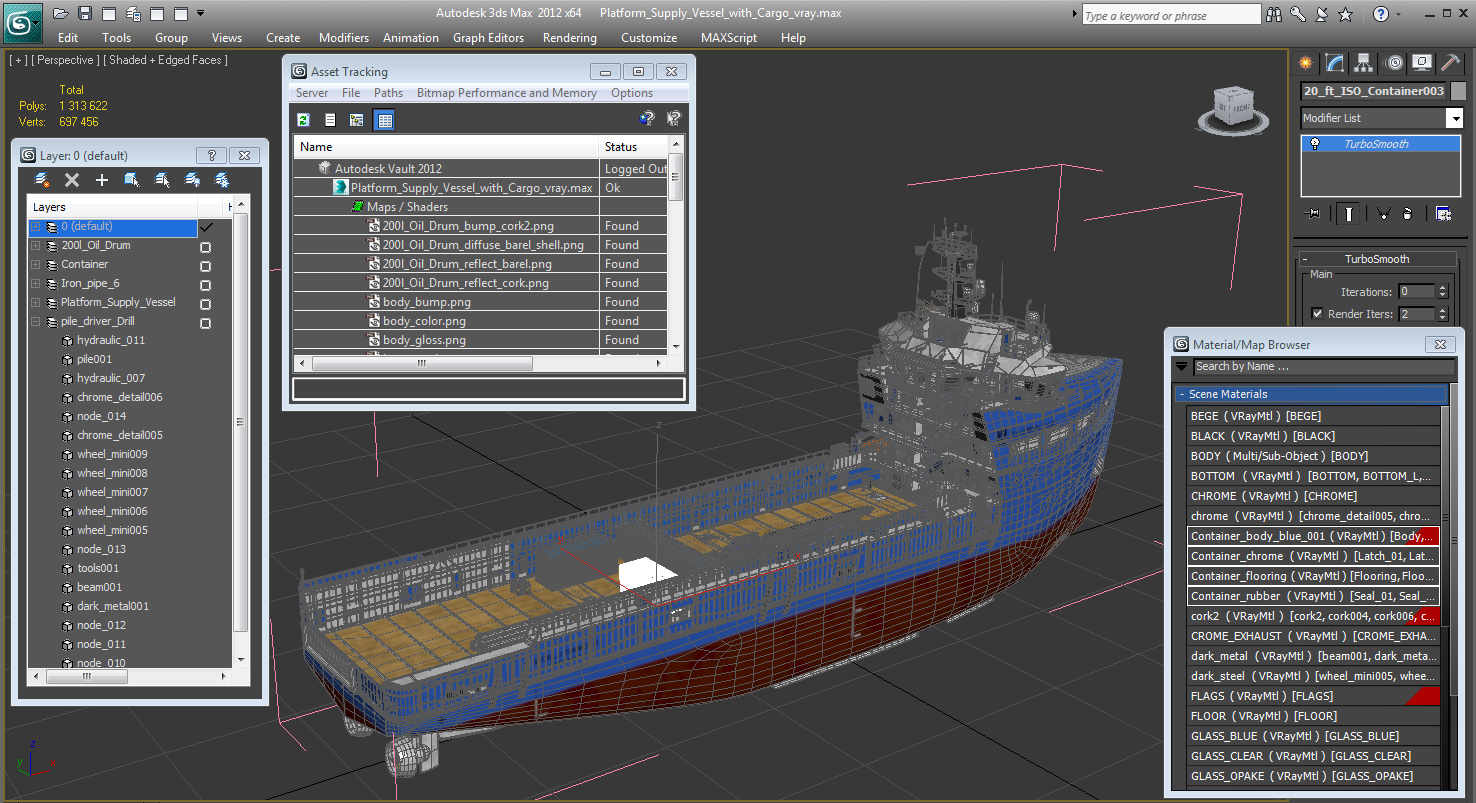The height and width of the screenshot is (803, 1476).
Task: Click Configure Modifier Sets icon
Action: (x=1443, y=213)
